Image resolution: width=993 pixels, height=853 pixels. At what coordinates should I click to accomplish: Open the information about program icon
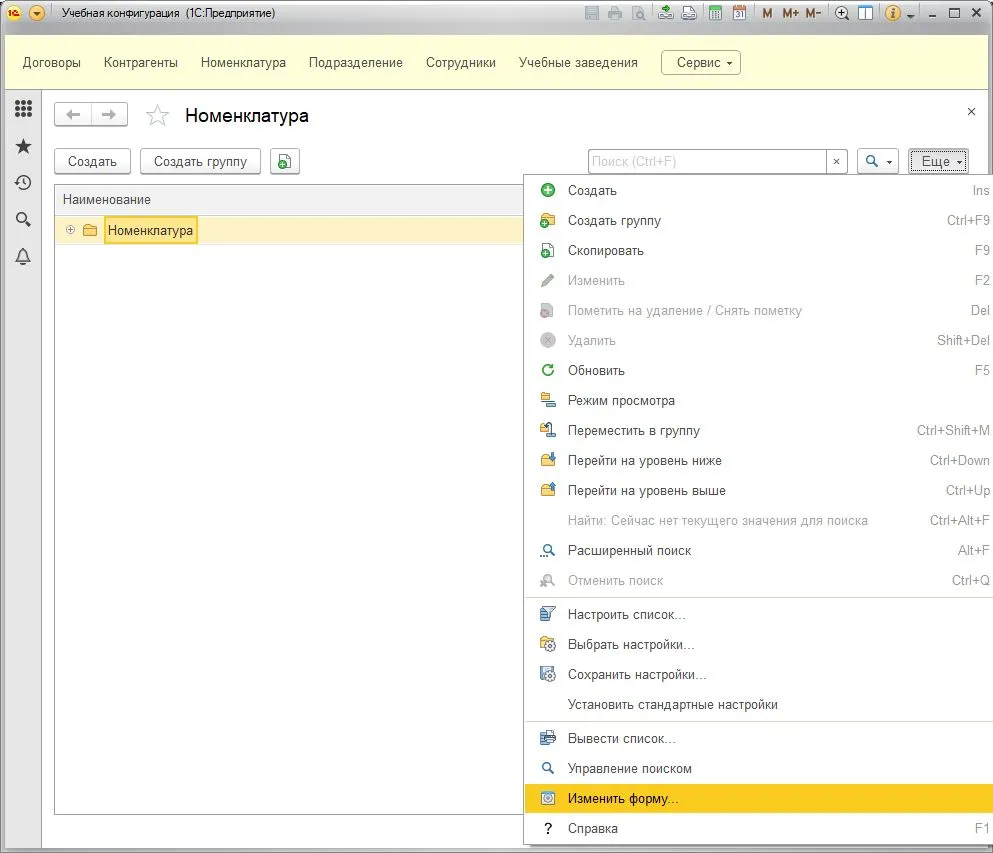tap(892, 13)
